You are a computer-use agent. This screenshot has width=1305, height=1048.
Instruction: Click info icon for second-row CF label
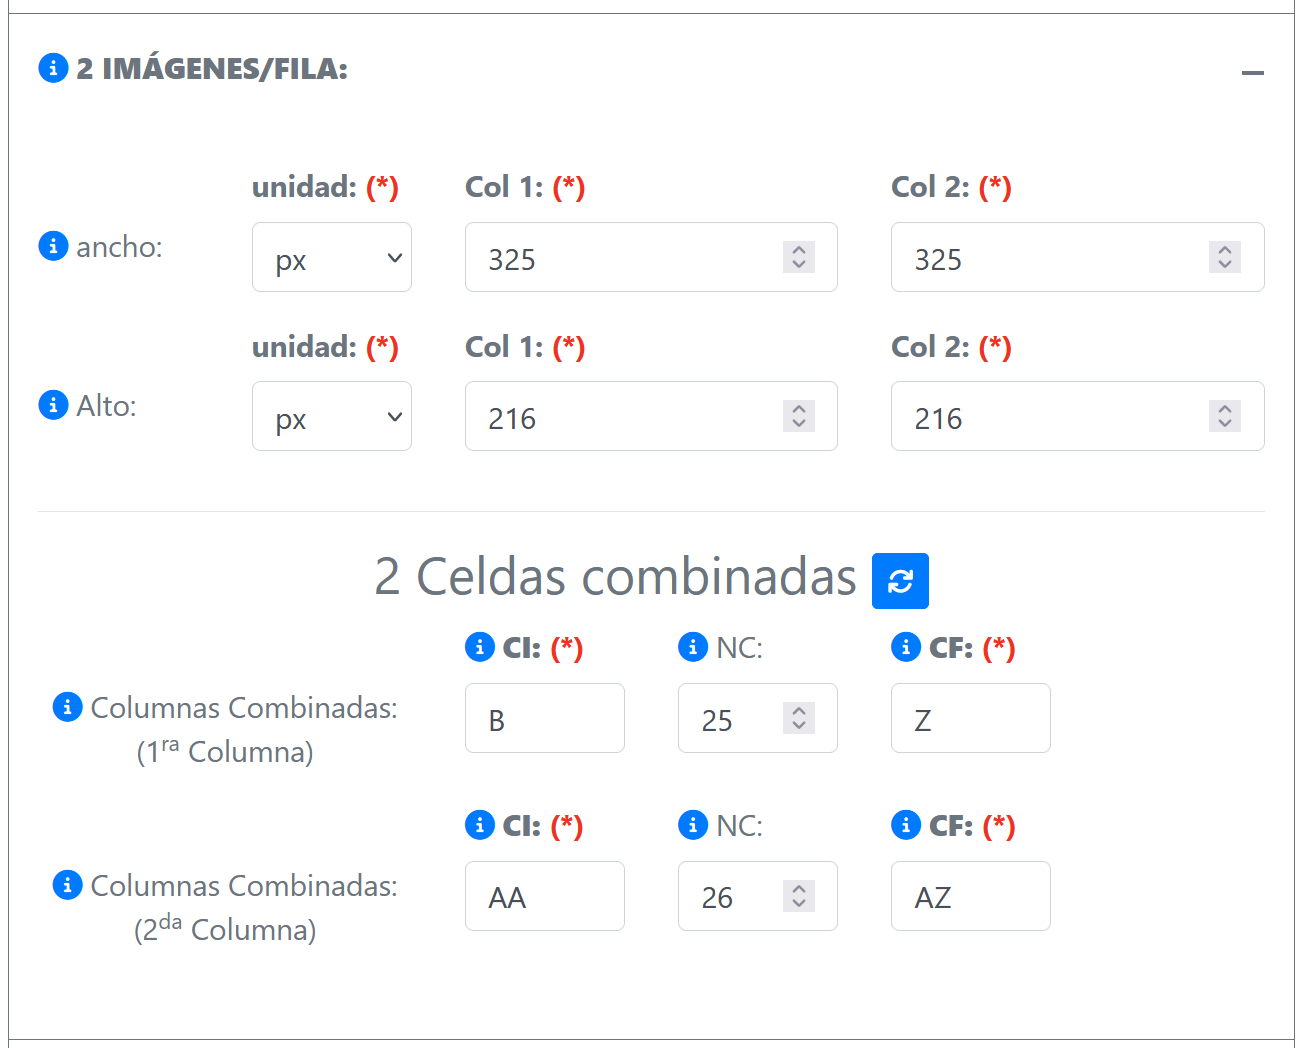[906, 825]
